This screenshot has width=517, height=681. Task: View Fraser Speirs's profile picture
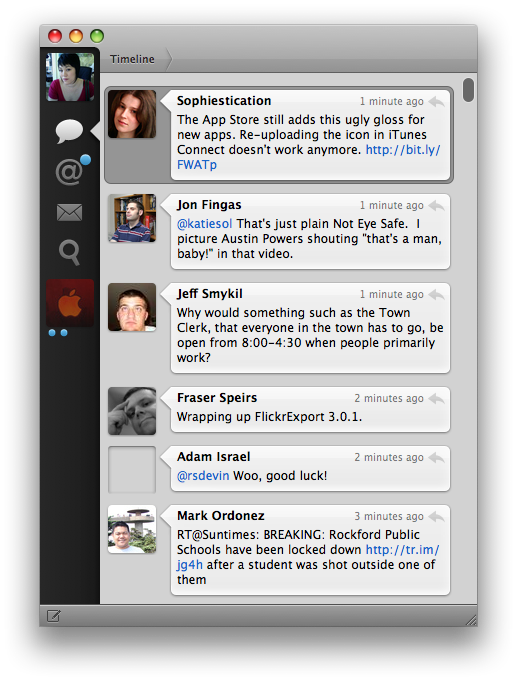[x=132, y=411]
